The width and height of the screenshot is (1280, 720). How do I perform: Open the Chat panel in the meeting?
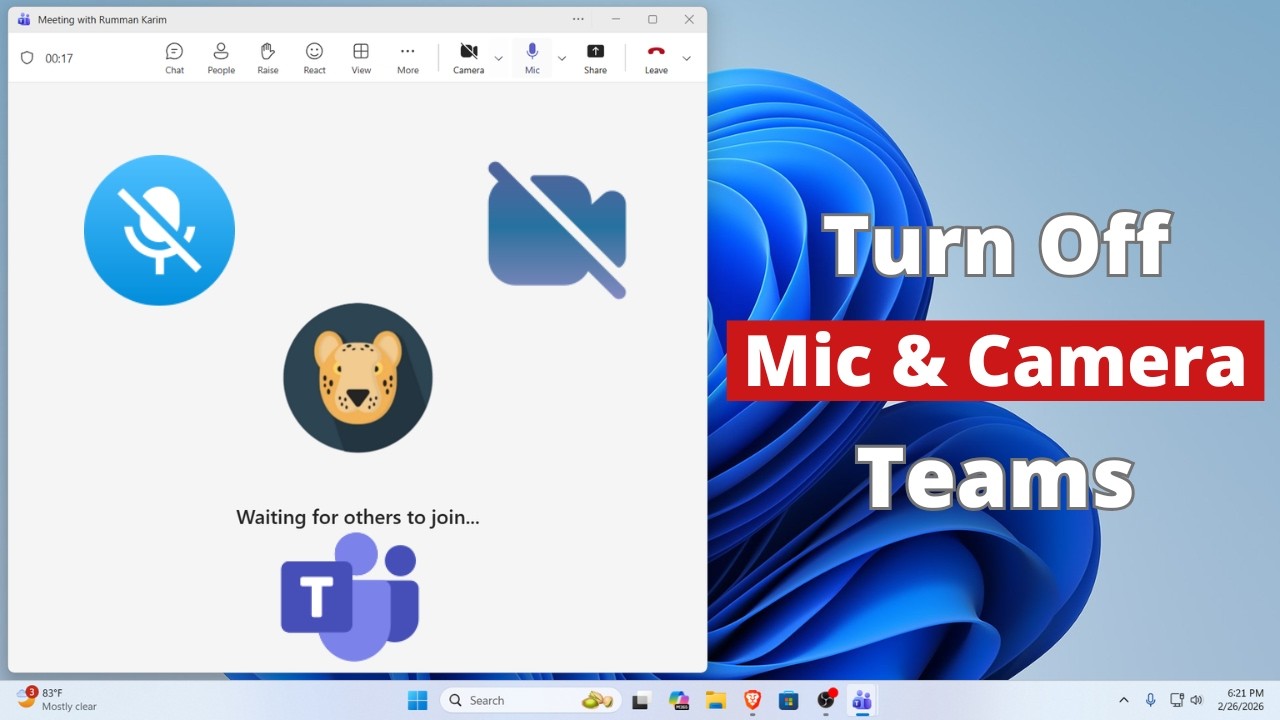(174, 58)
